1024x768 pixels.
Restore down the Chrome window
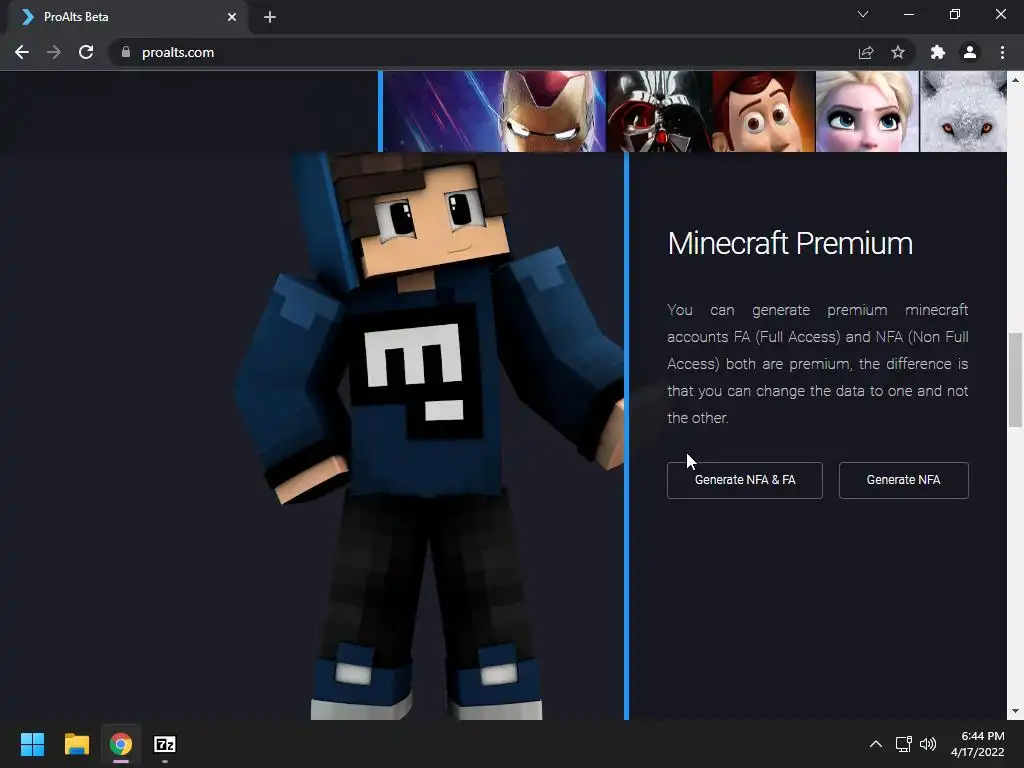pyautogui.click(x=955, y=14)
